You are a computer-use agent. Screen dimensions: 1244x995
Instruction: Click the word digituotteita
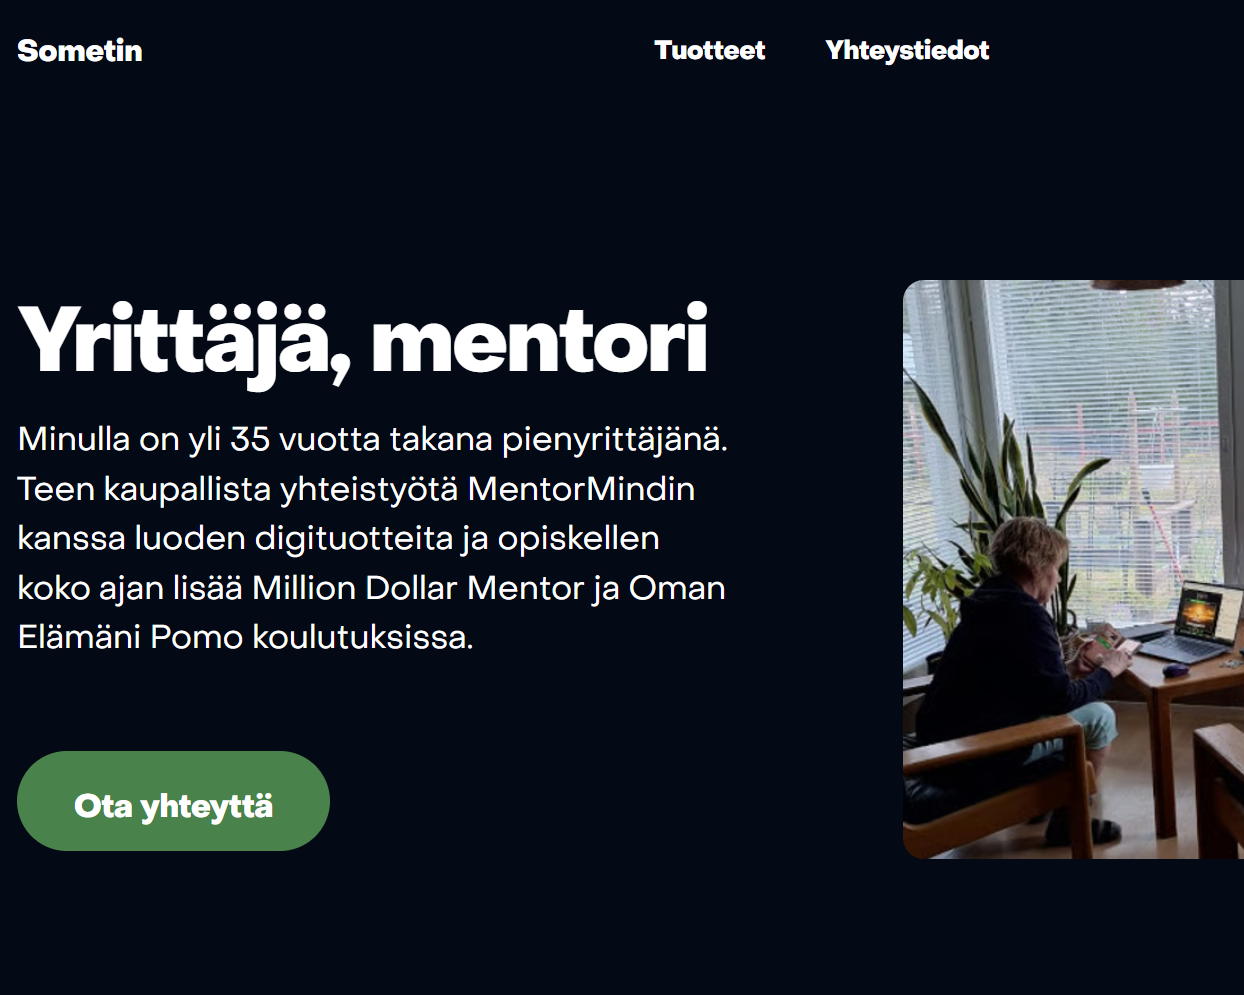coord(354,538)
